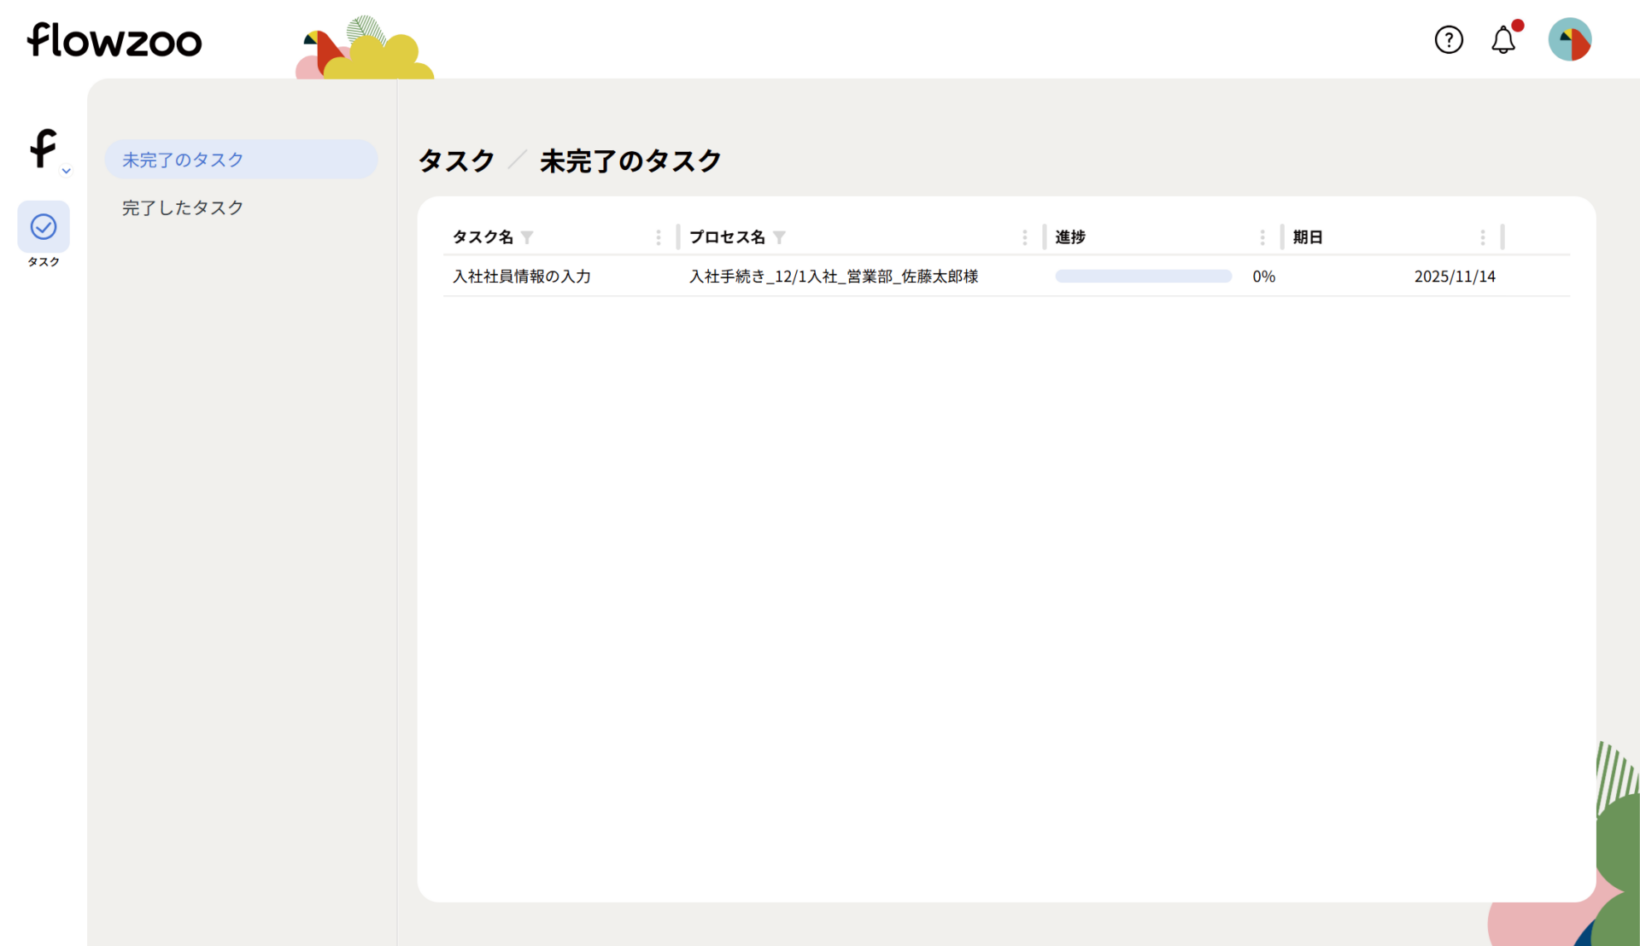Click the 入社手続き process name cell
The width and height of the screenshot is (1640, 946).
coord(833,276)
